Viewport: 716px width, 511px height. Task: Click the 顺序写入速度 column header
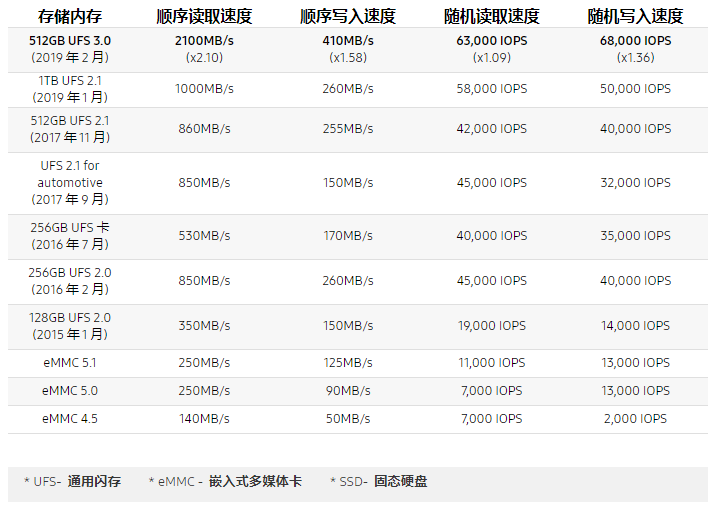[348, 17]
